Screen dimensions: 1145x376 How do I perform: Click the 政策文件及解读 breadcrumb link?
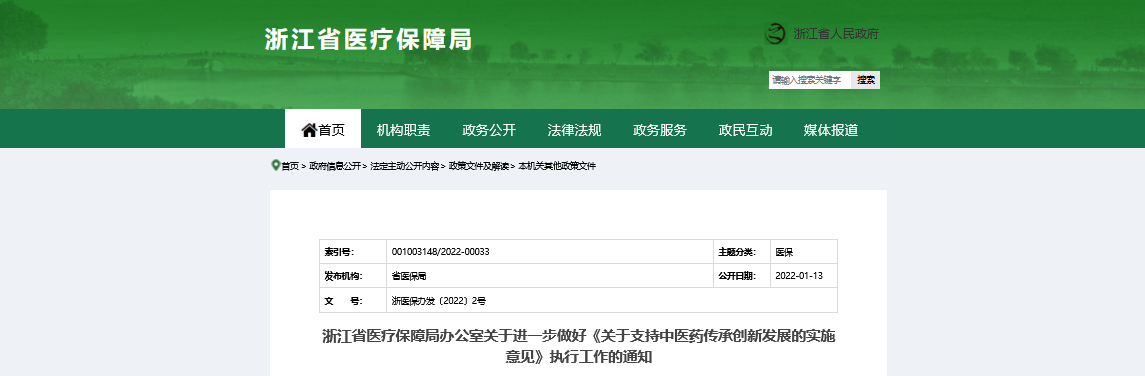[x=478, y=166]
